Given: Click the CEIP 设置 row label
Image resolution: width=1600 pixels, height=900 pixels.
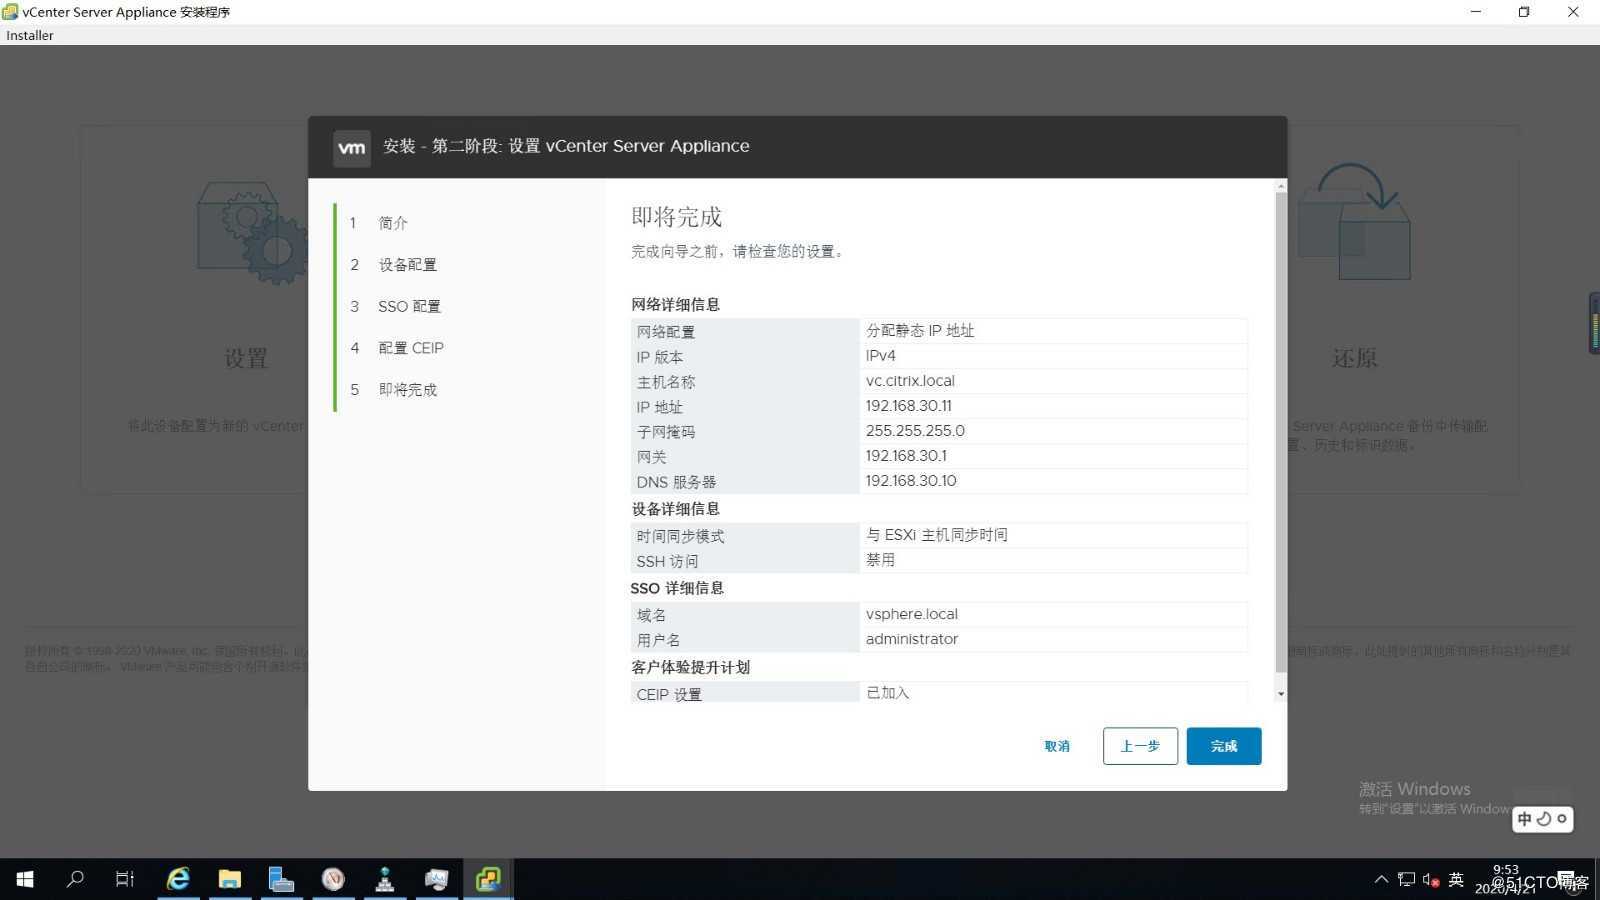Looking at the screenshot, I should pyautogui.click(x=669, y=695).
